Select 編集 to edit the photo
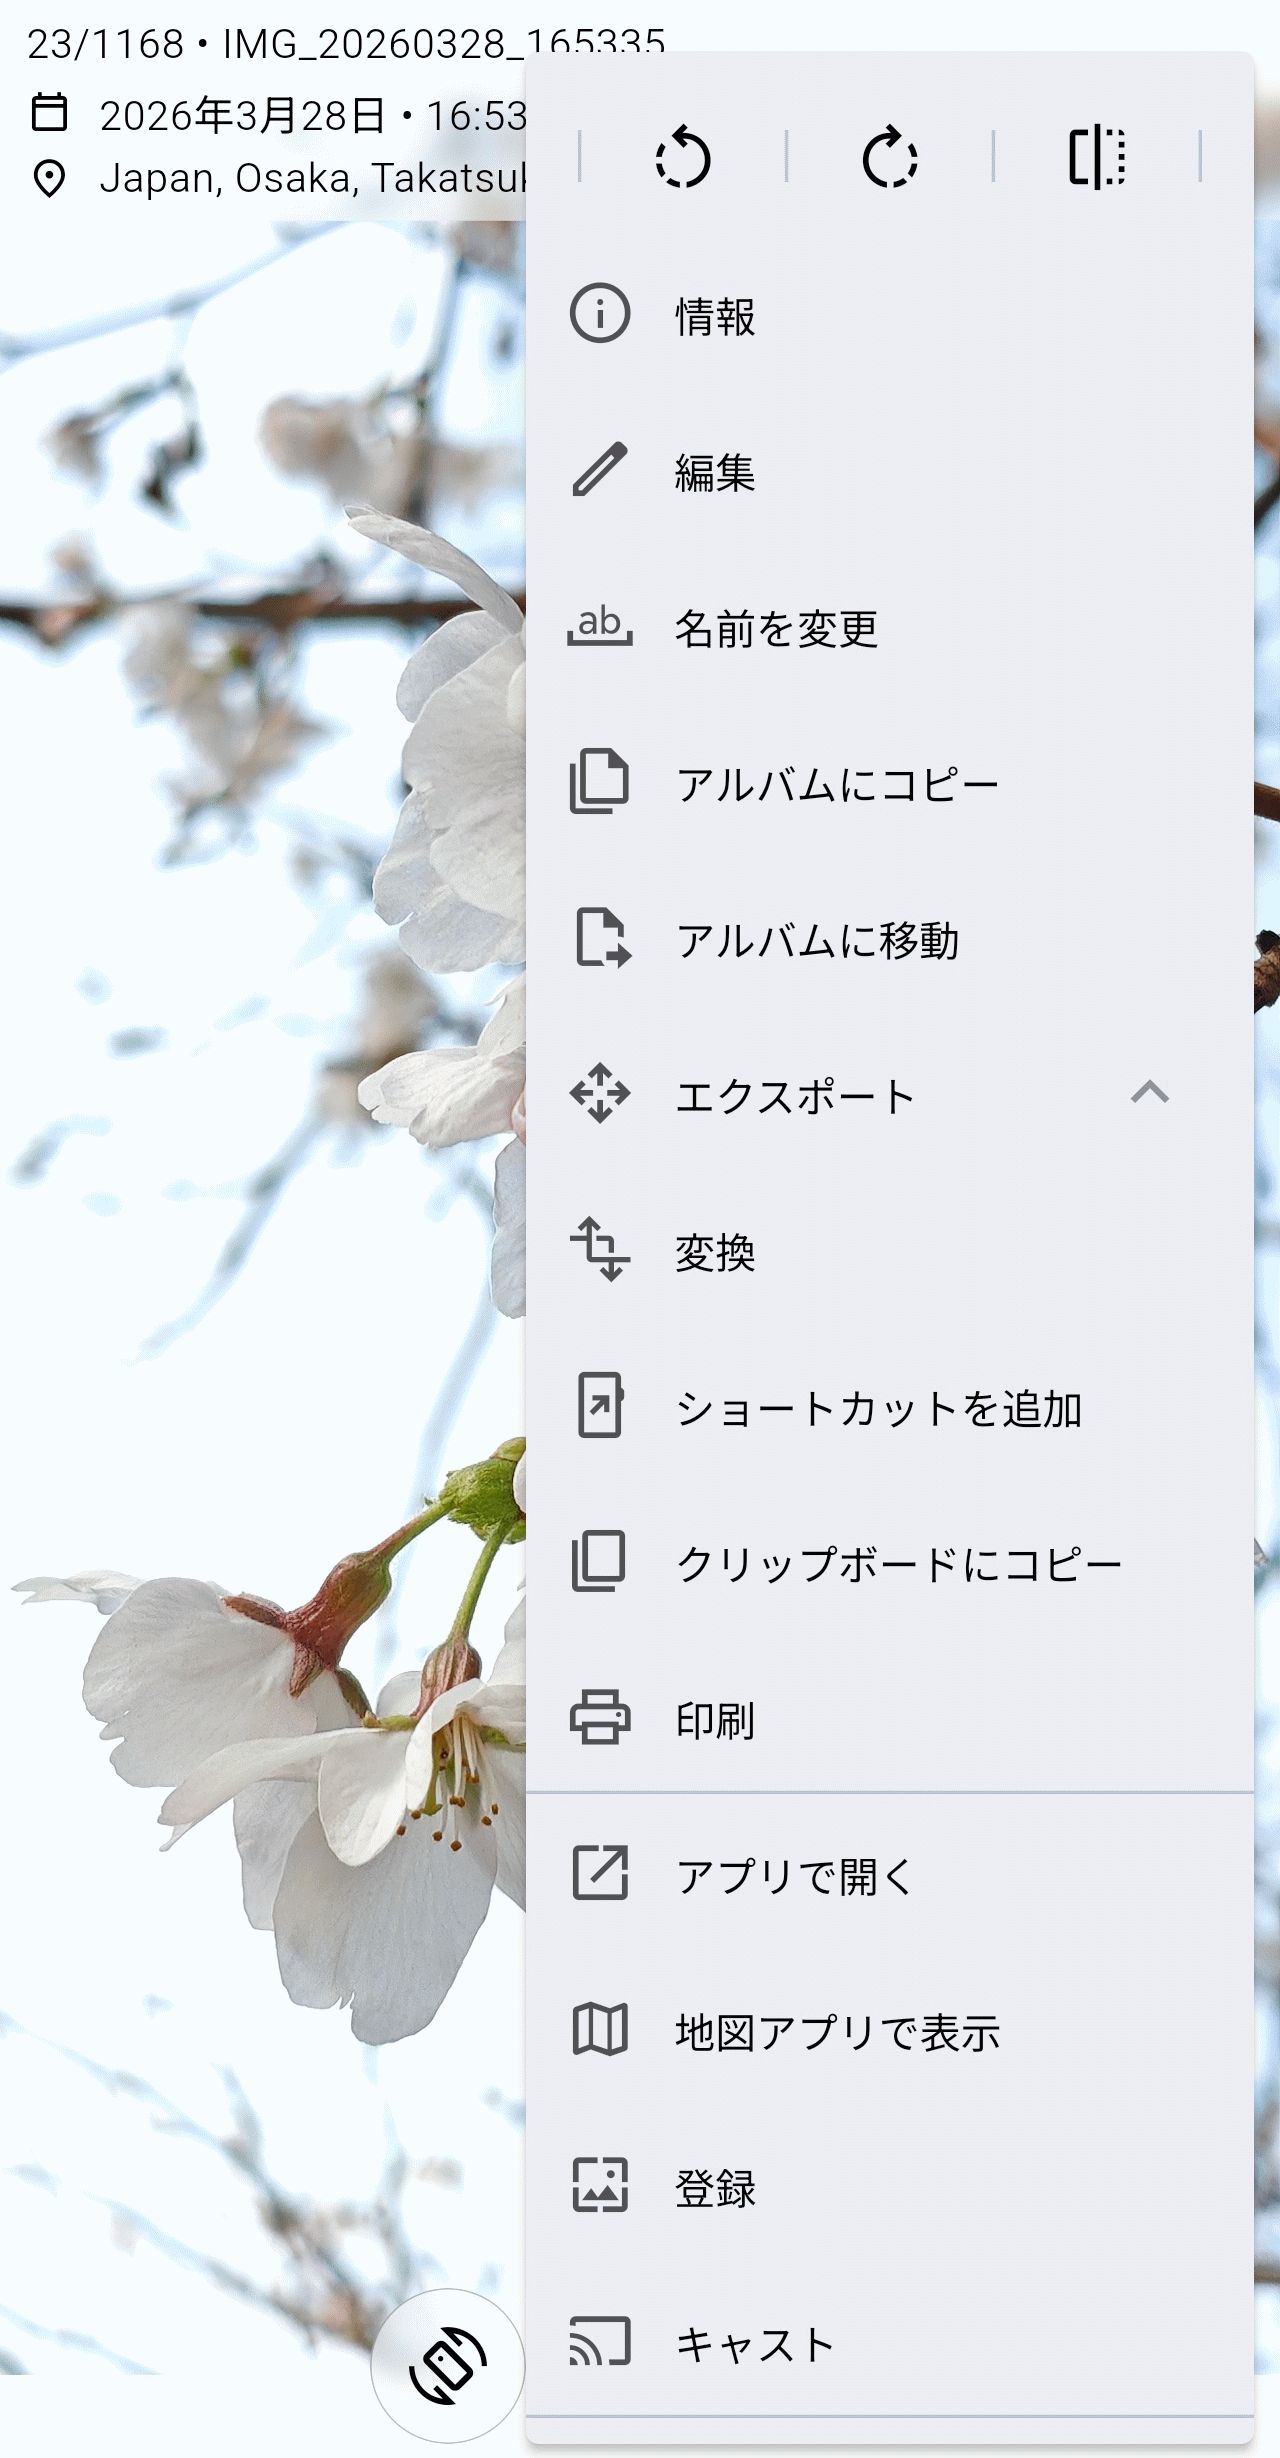 (x=714, y=472)
